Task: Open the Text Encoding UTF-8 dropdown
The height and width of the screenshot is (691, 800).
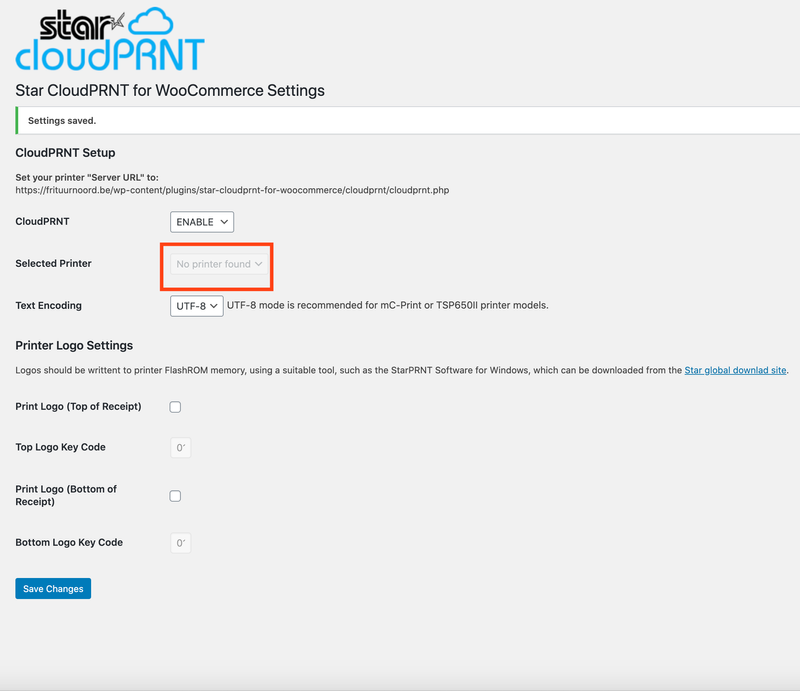Action: tap(196, 306)
